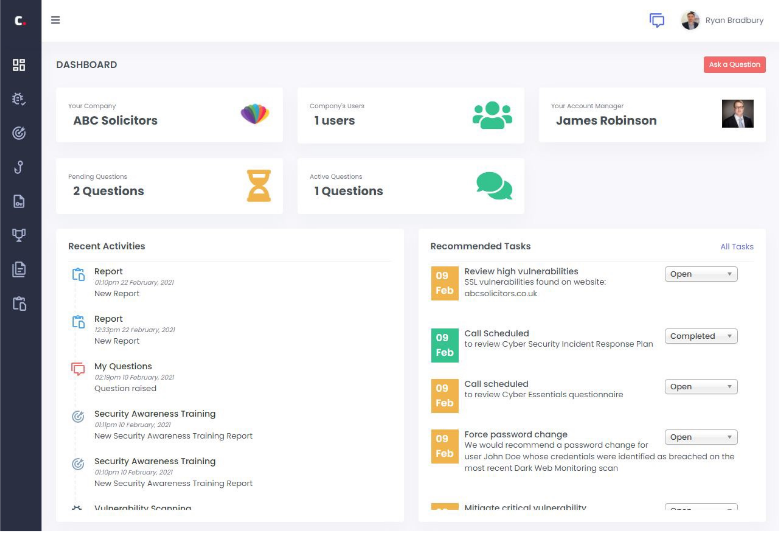The image size is (781, 533).
Task: Click the Recommended Tasks heading
Action: (x=480, y=246)
